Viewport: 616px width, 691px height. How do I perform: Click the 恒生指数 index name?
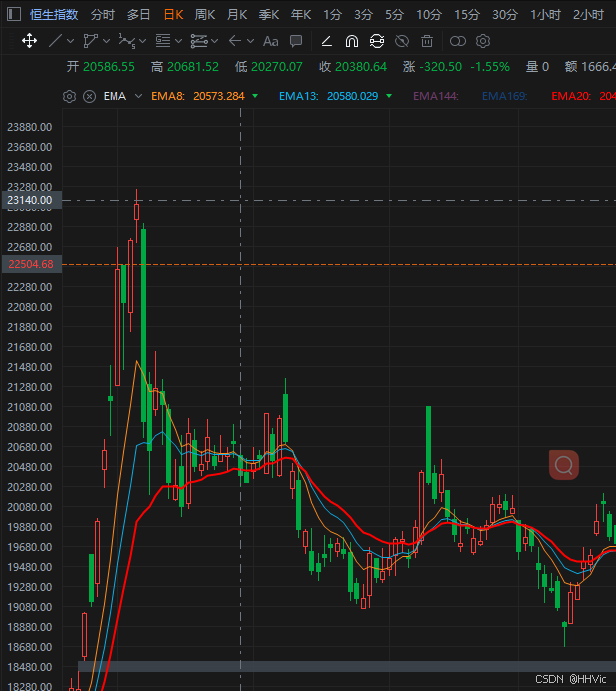click(x=54, y=15)
